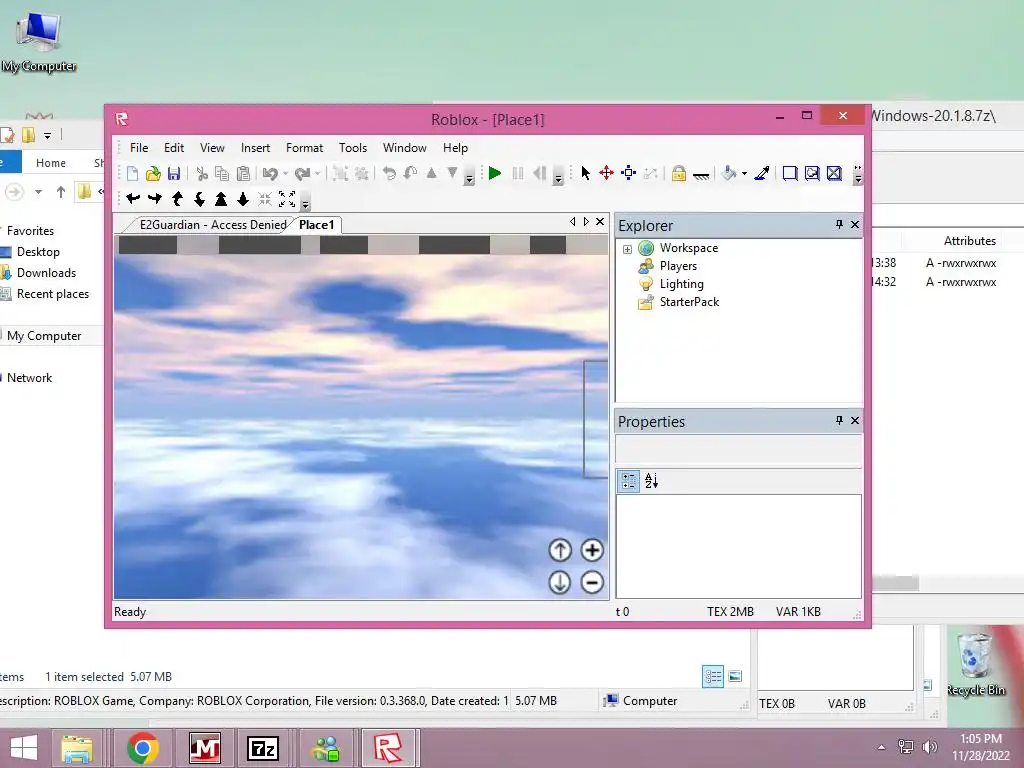Viewport: 1024px width, 768px height.
Task: Select Lighting in Explorer
Action: [x=681, y=283]
